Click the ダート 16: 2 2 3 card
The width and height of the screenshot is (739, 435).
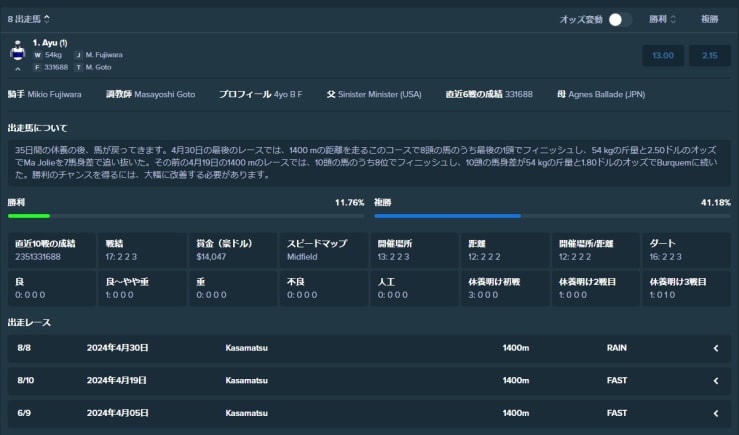(686, 250)
